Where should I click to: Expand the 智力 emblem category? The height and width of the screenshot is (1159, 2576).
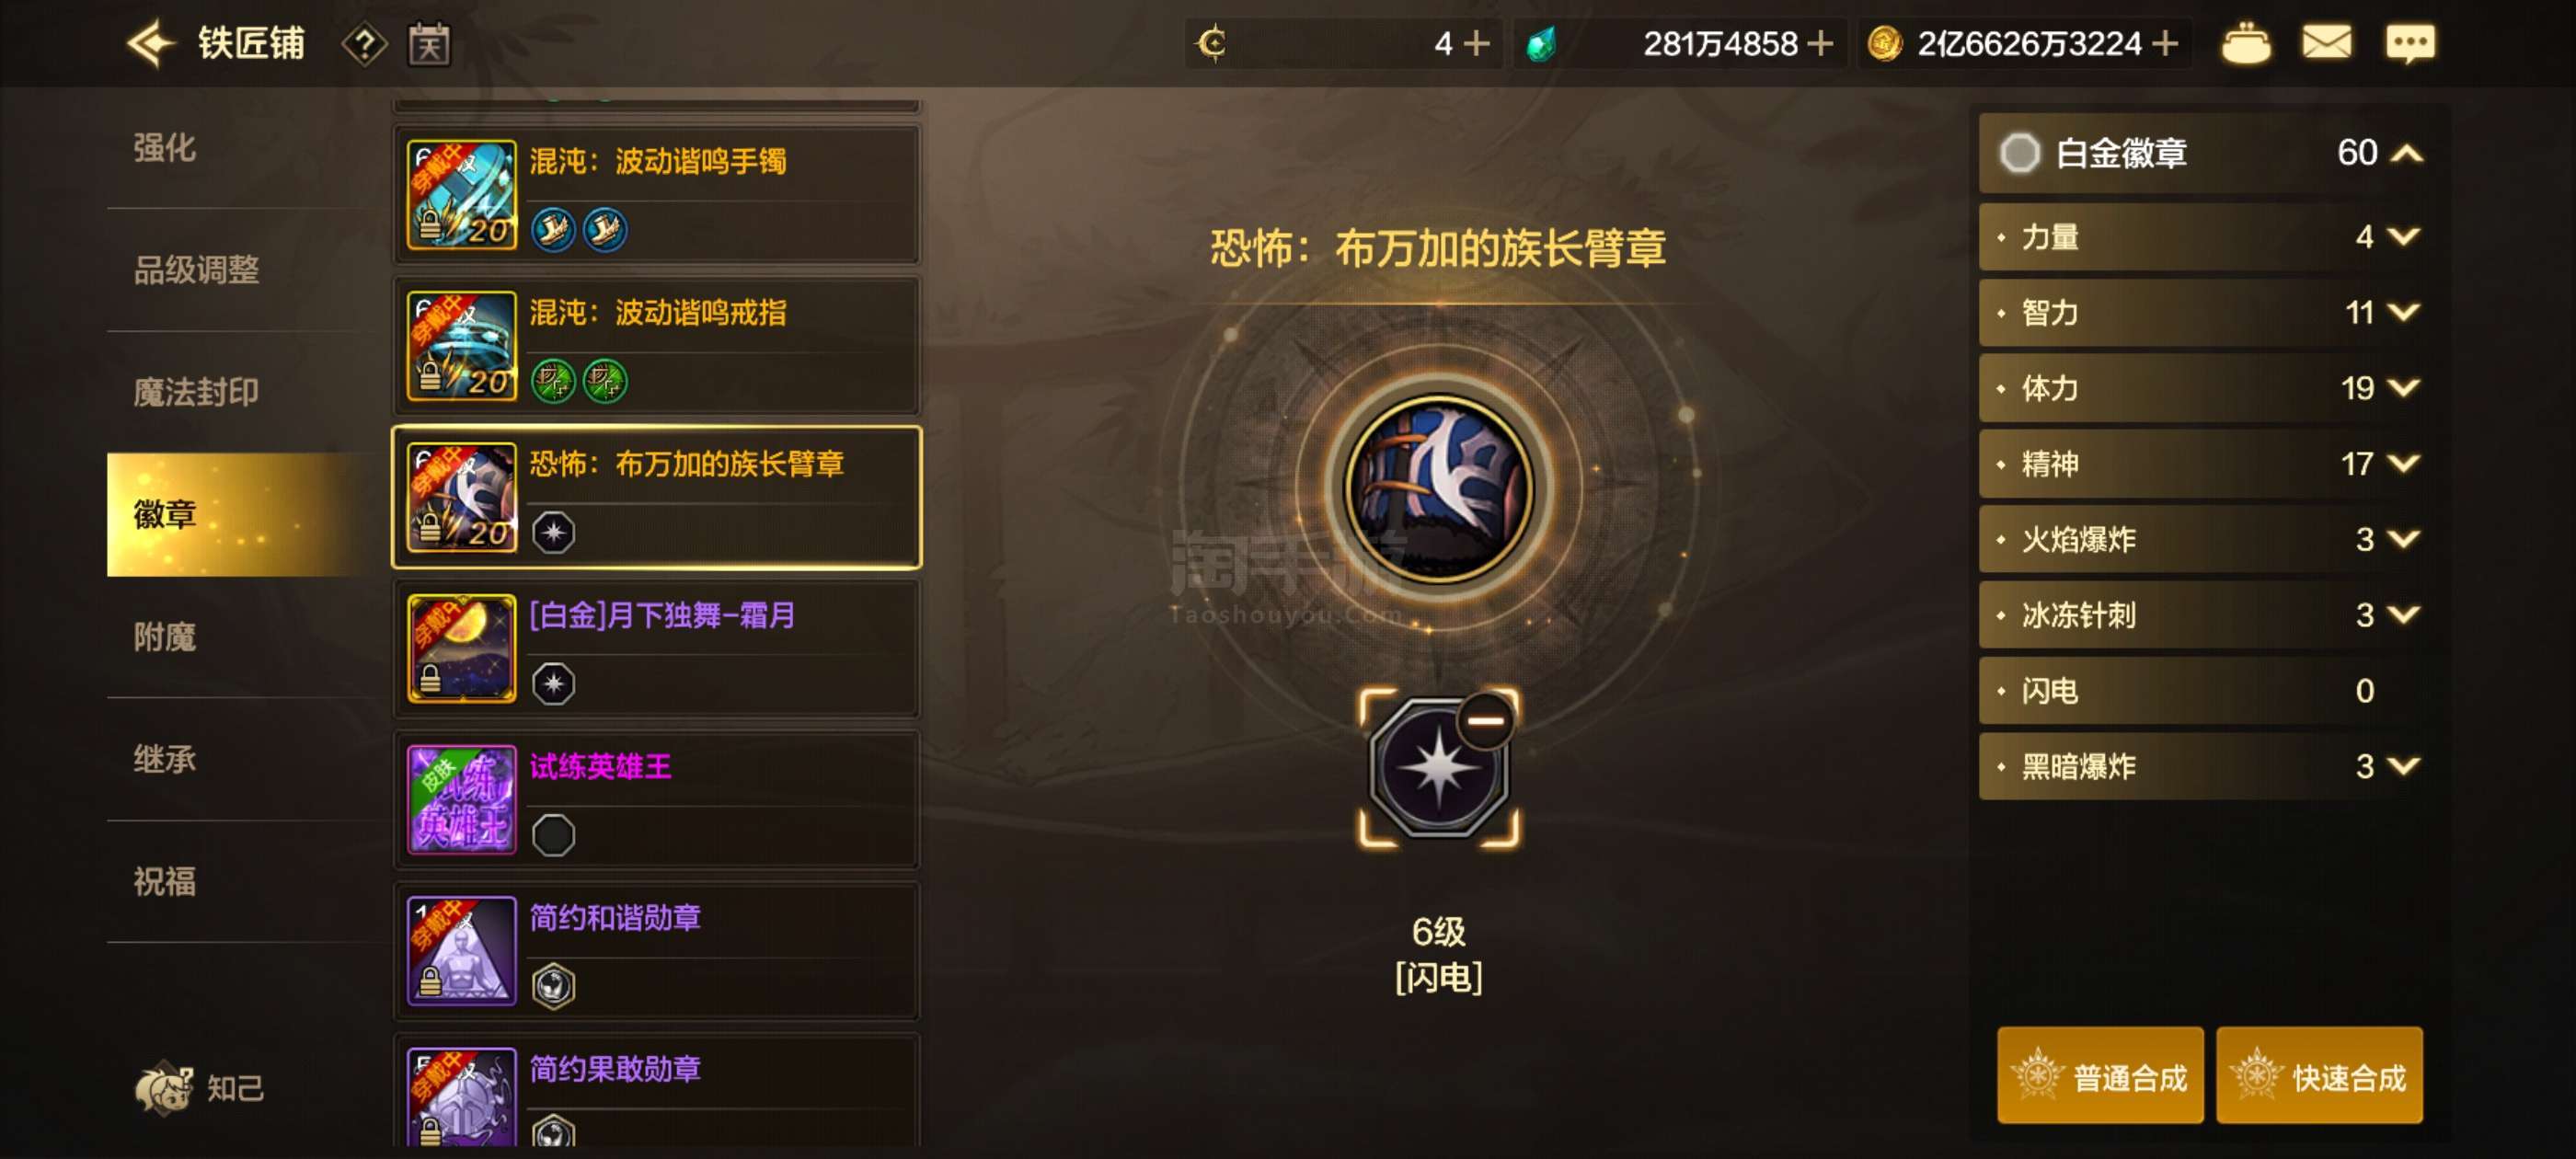pyautogui.click(x=2402, y=312)
